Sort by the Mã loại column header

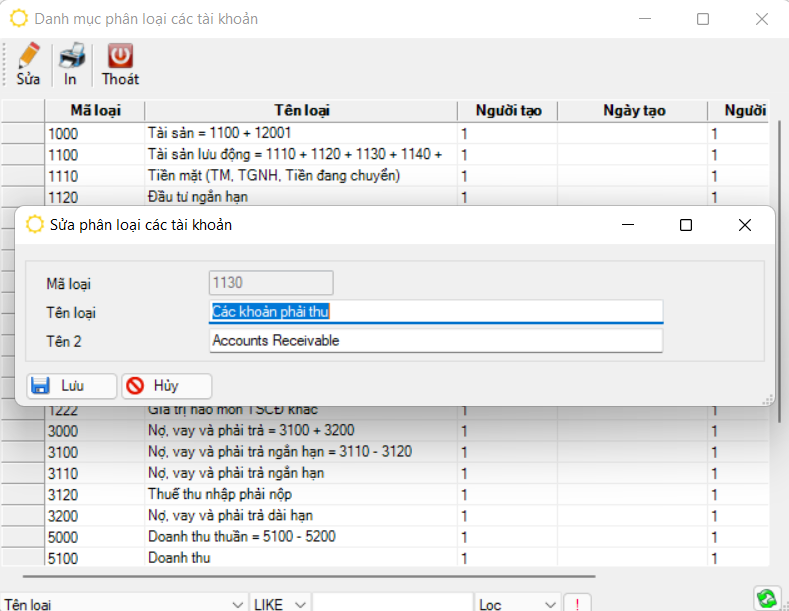pos(95,111)
